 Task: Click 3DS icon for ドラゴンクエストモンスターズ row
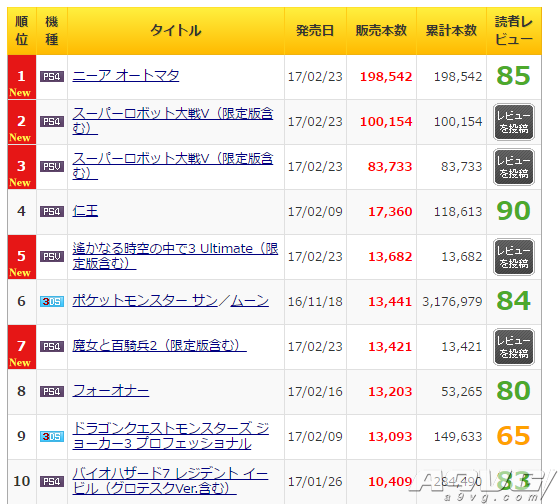(x=52, y=436)
